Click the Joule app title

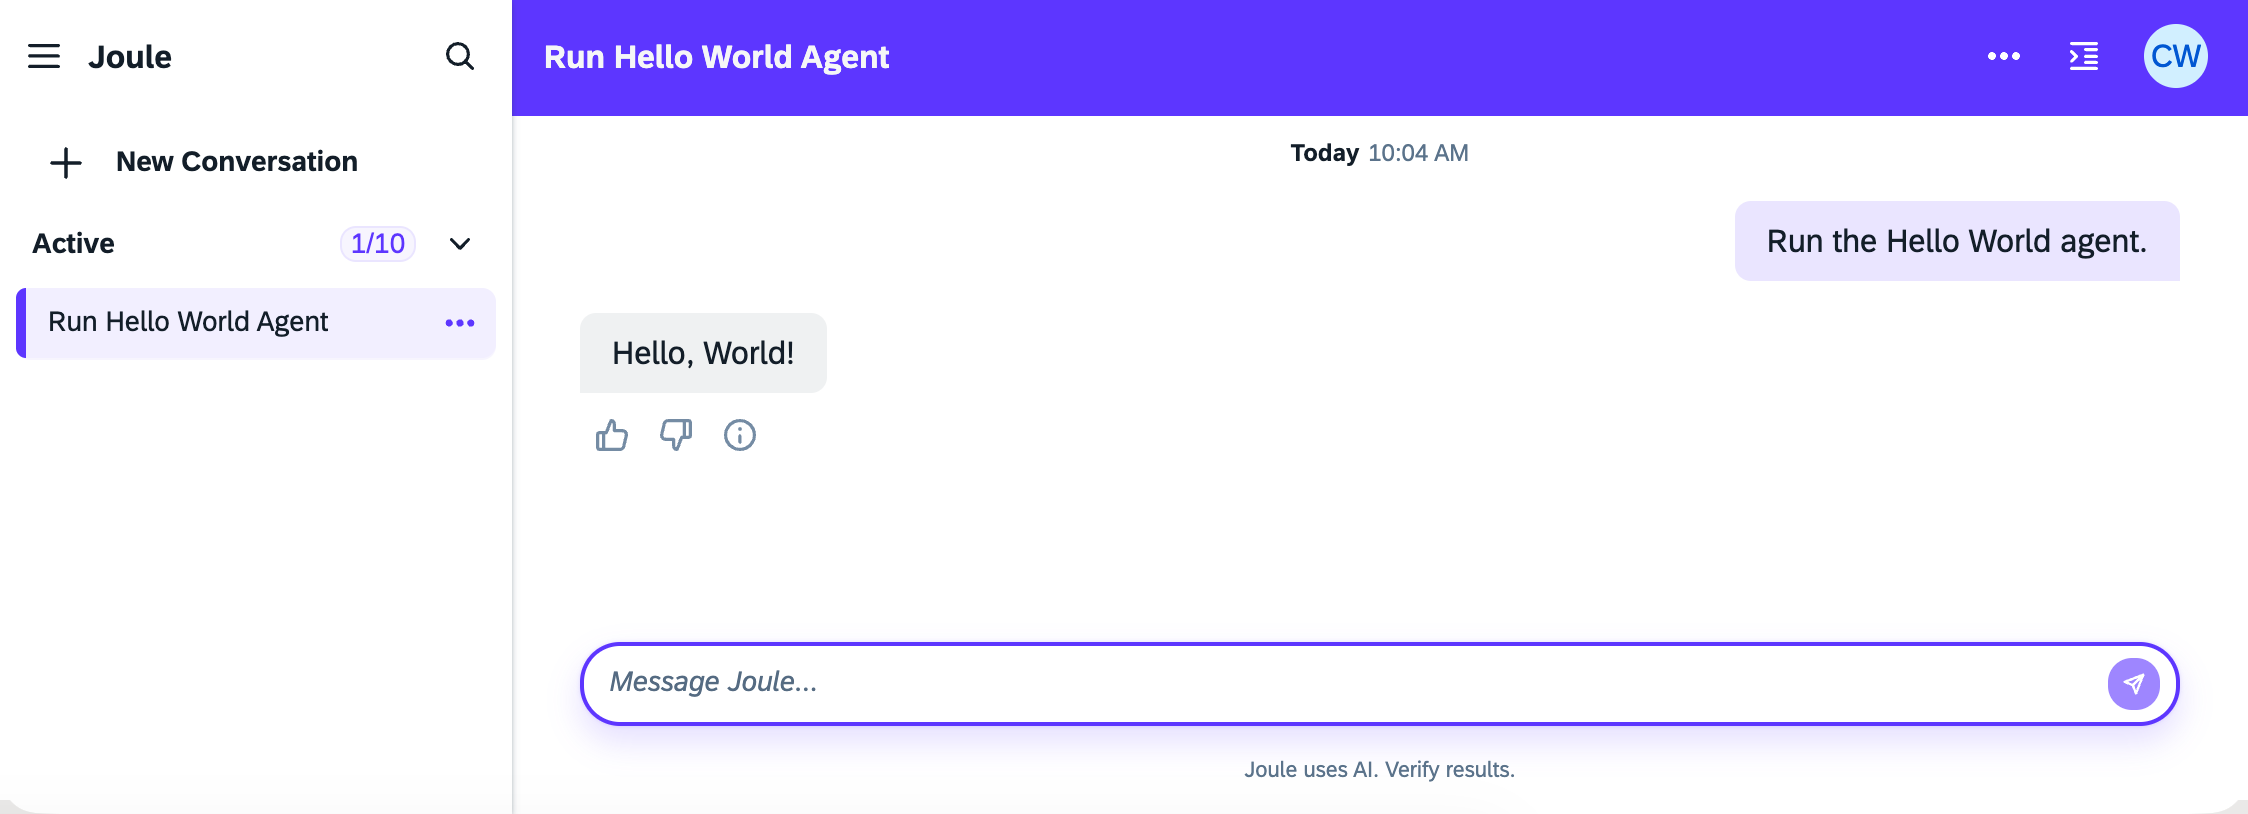coord(130,57)
